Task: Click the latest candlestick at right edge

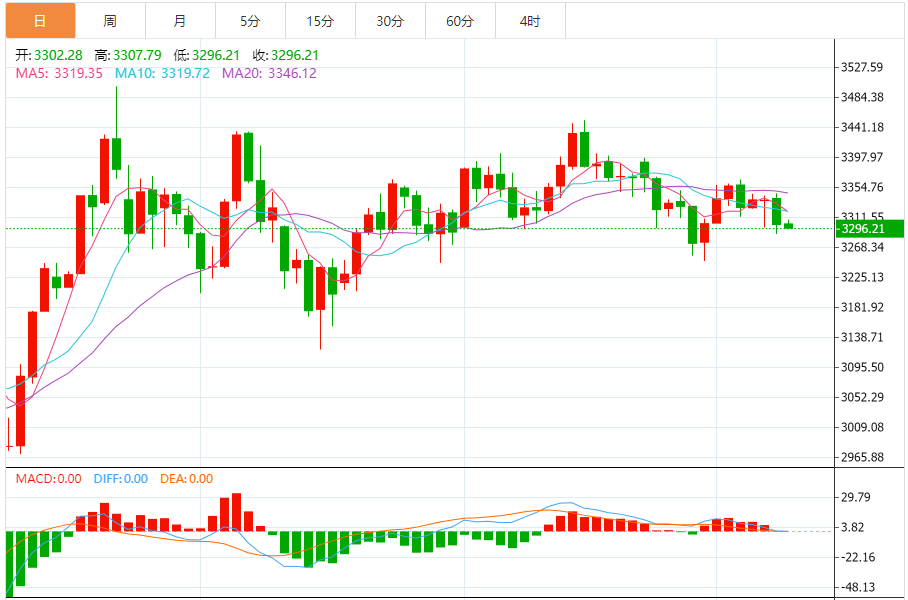Action: 789,225
